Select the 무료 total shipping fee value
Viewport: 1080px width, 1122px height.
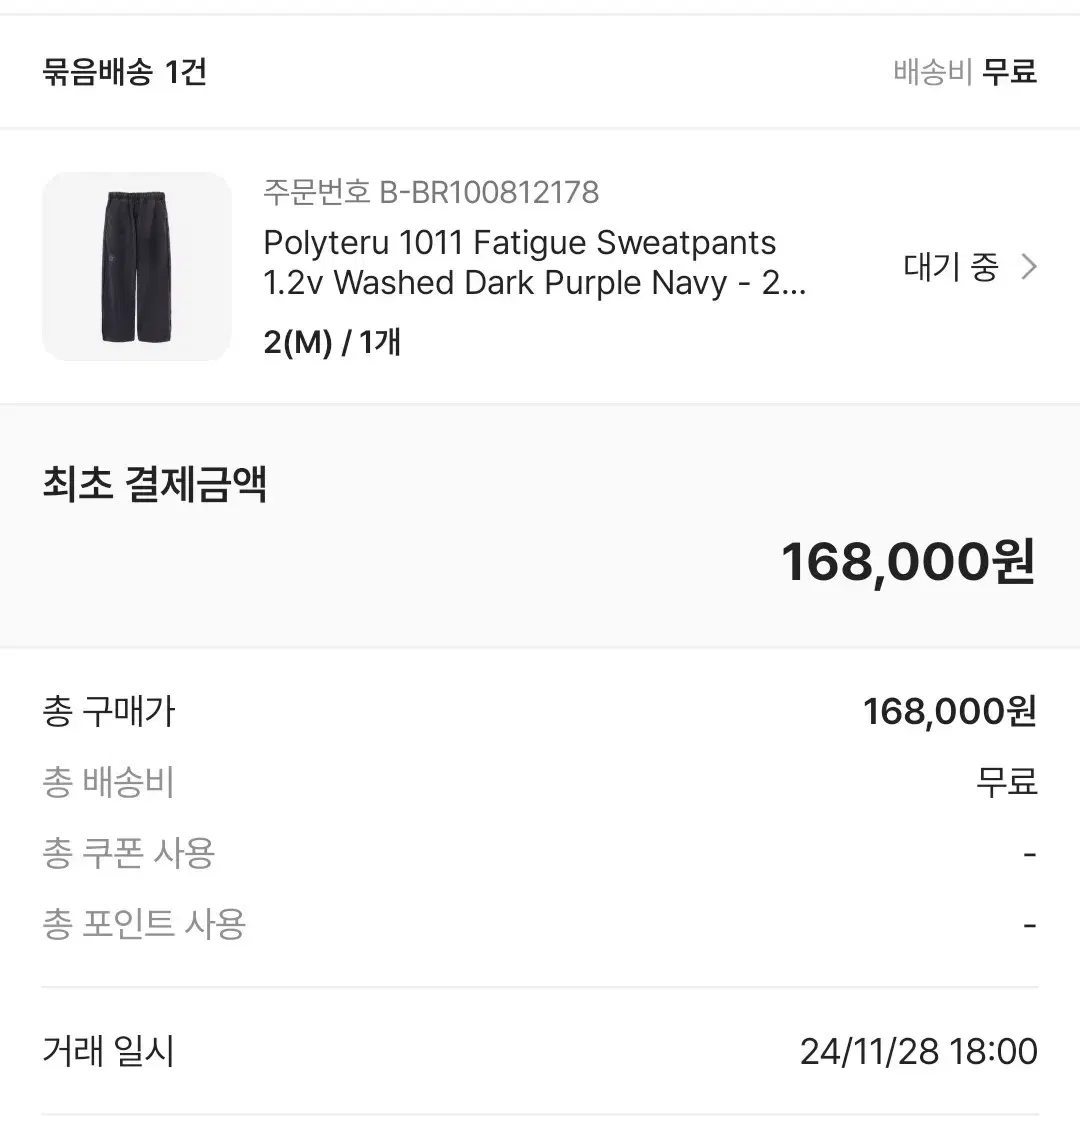click(1007, 781)
